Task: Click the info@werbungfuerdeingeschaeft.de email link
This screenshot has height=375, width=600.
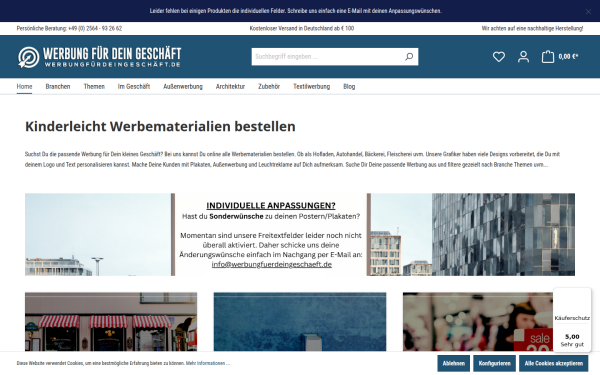Action: click(272, 264)
